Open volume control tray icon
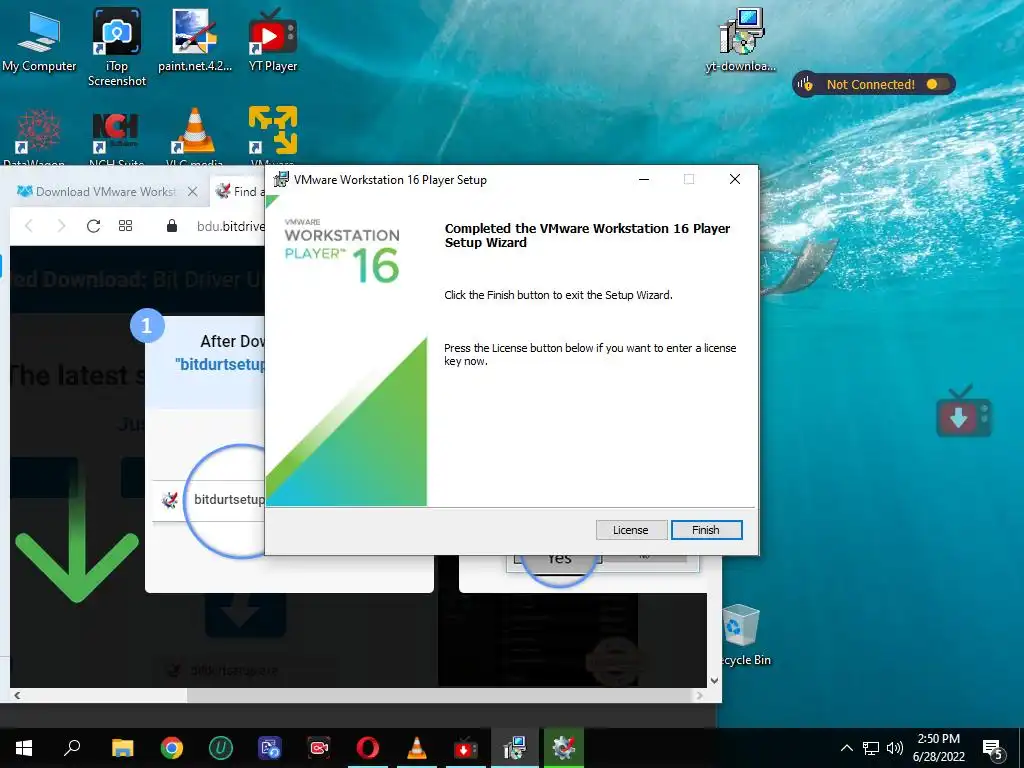Viewport: 1024px width, 768px height. tap(895, 748)
